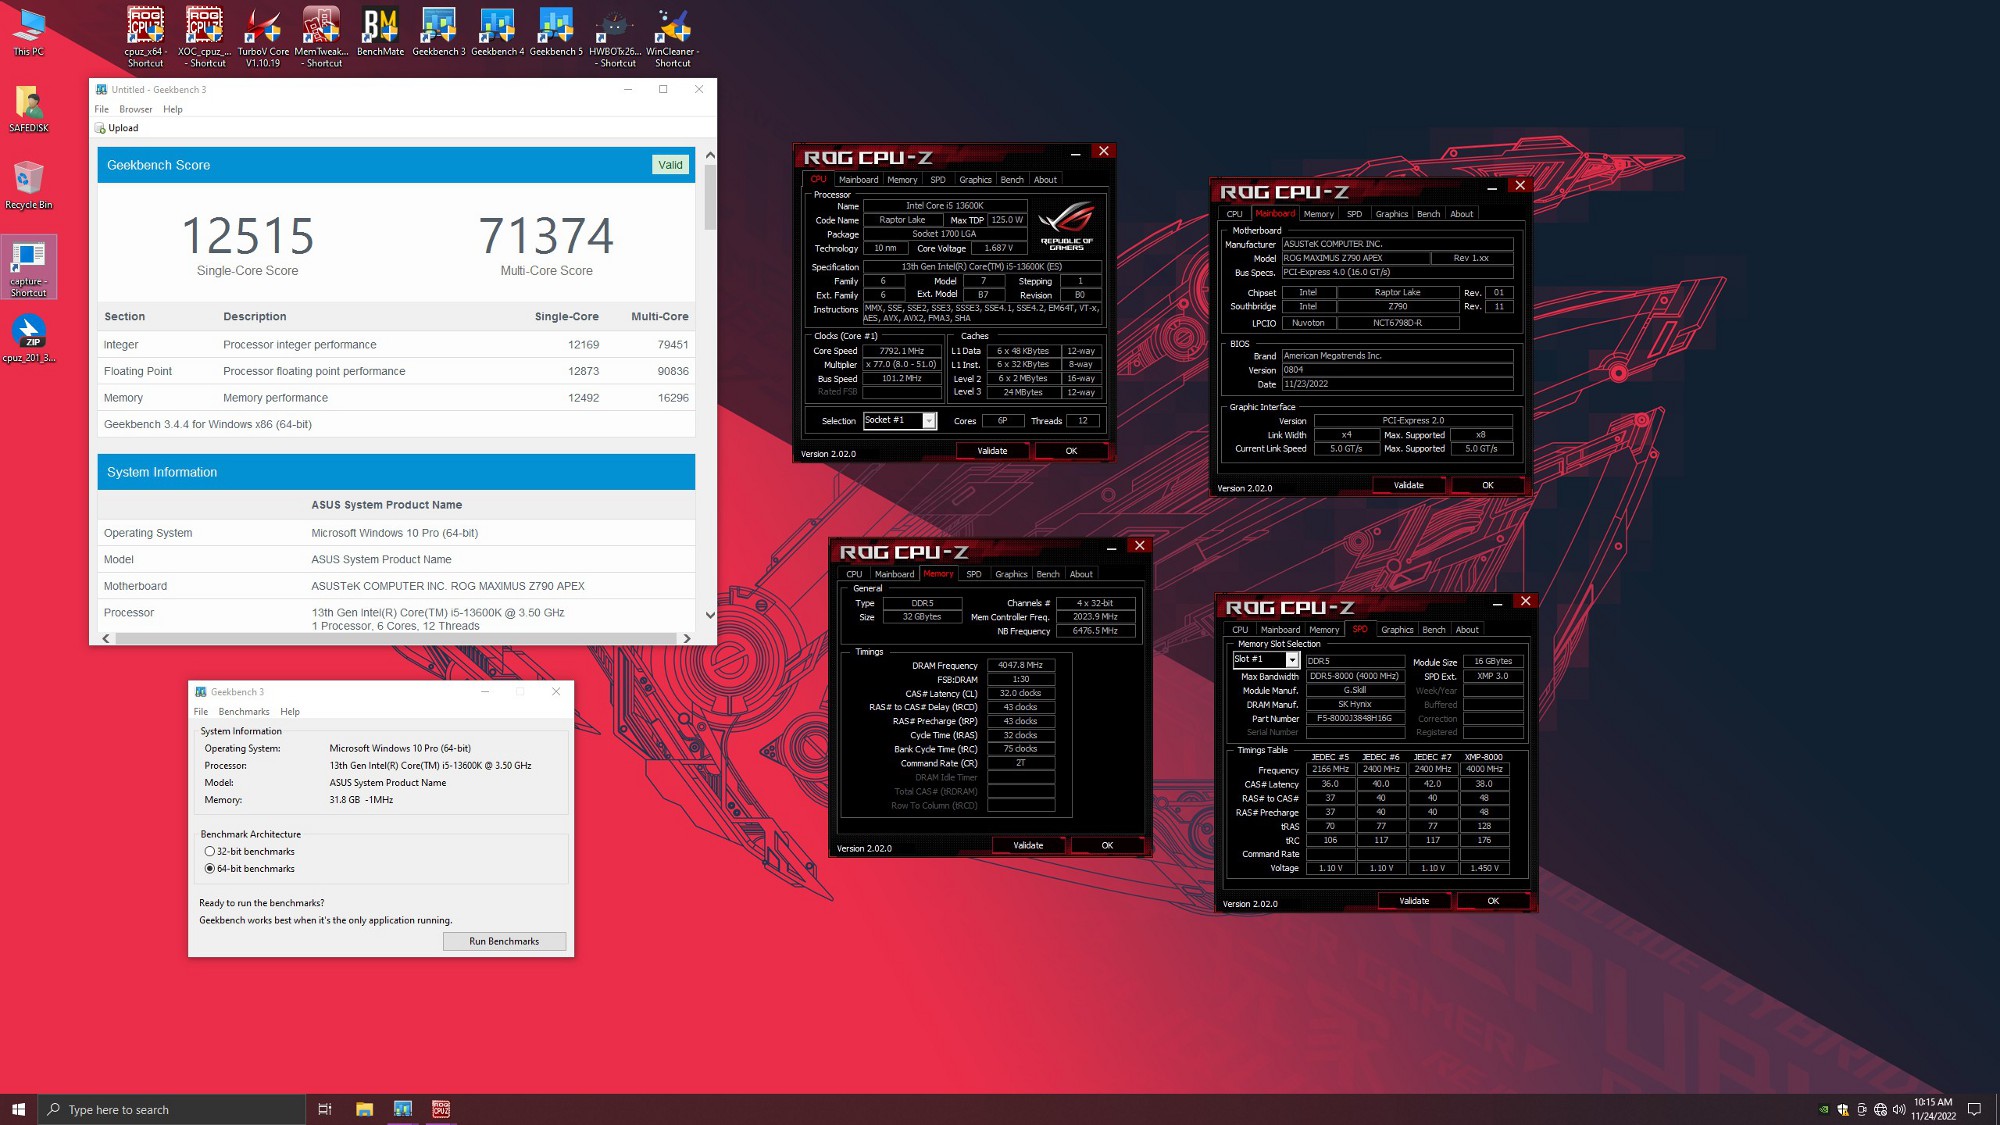Click scroll-down arrow in Geekbench results
The width and height of the screenshot is (2000, 1125).
point(710,616)
